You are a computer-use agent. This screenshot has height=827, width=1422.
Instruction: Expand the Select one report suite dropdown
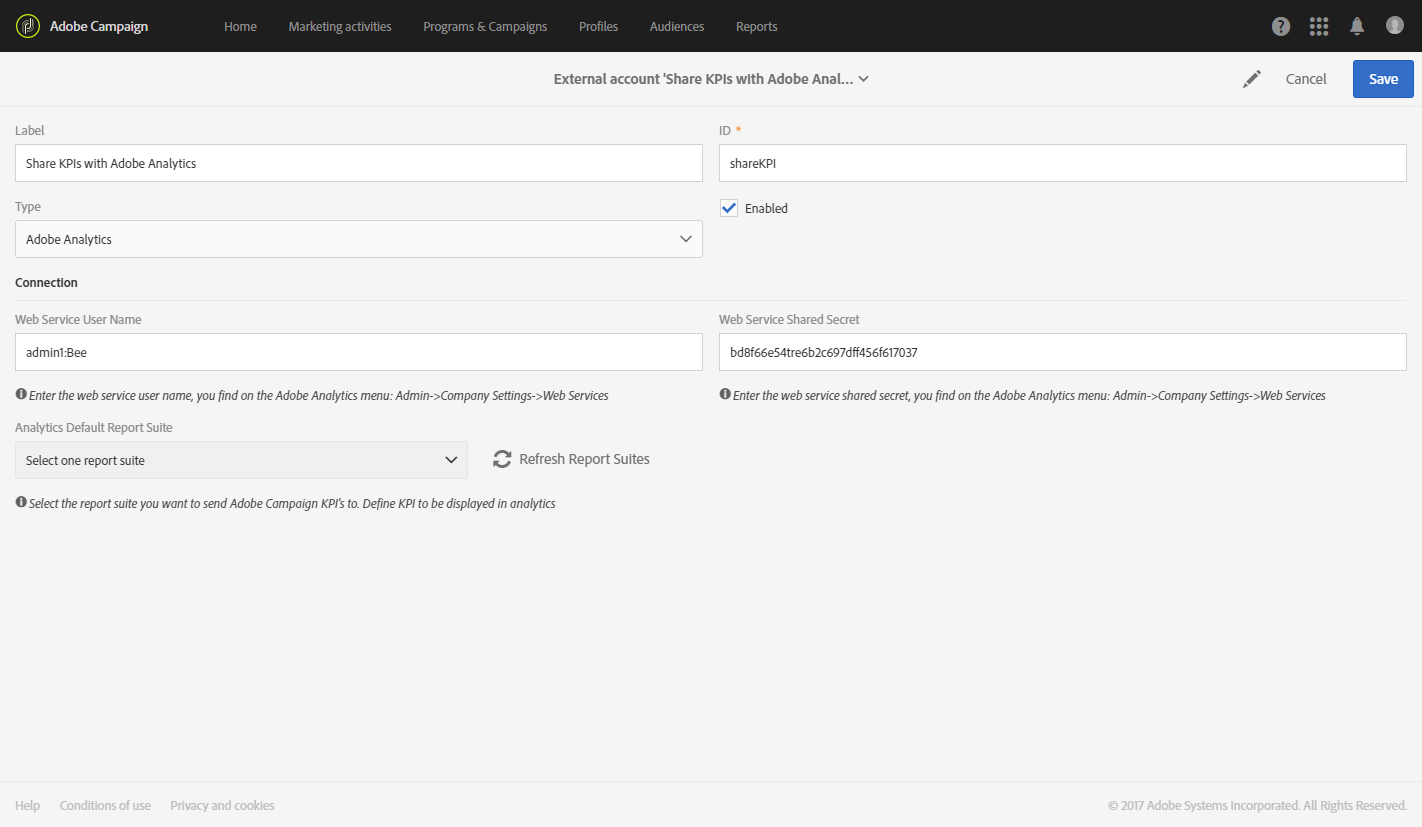(241, 460)
